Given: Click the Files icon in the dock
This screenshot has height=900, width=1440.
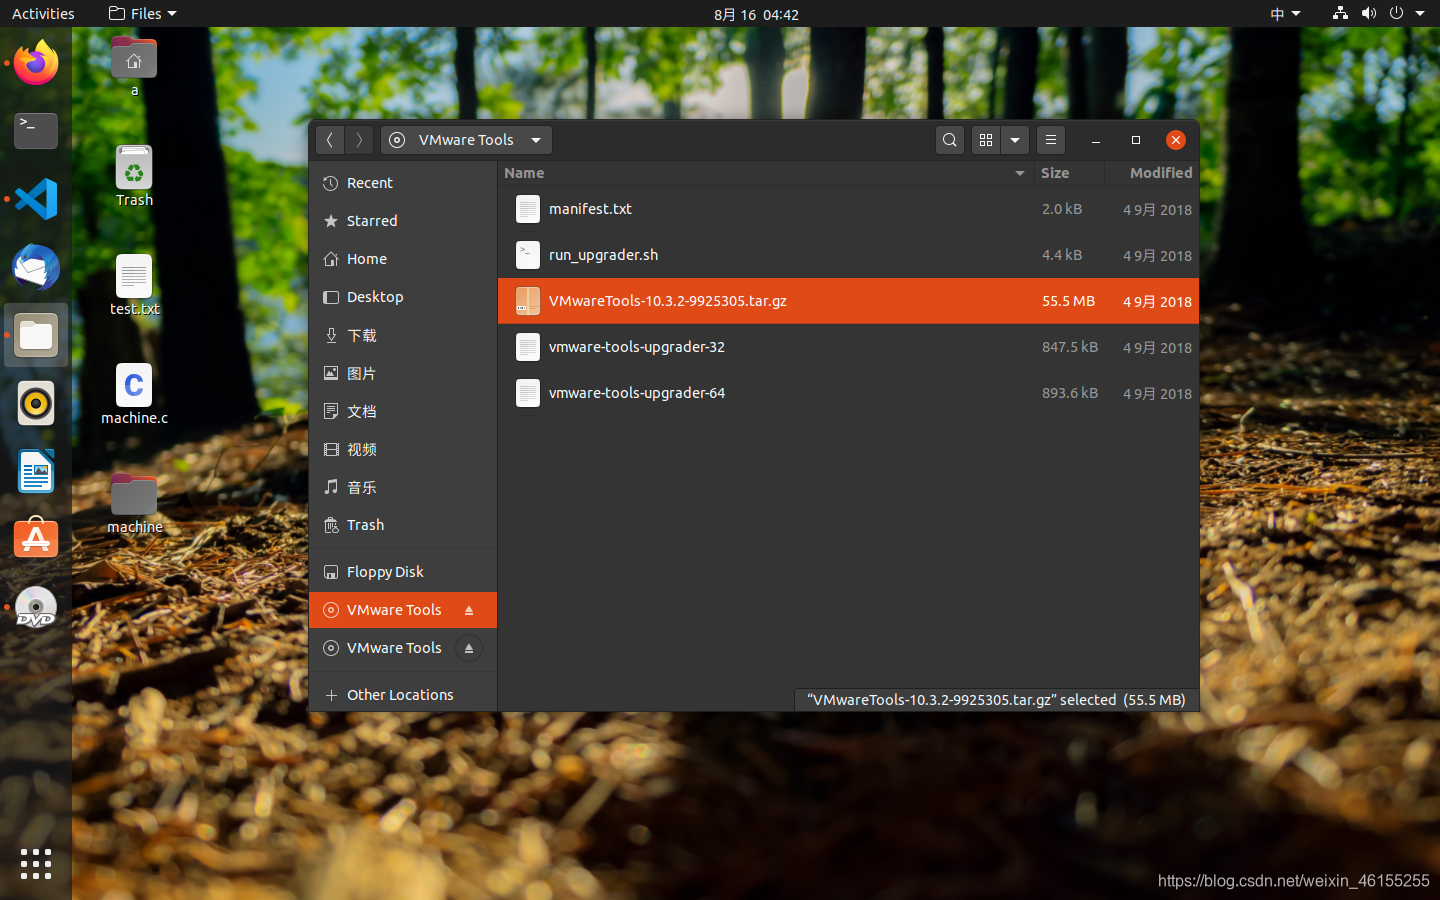Looking at the screenshot, I should click(x=36, y=335).
